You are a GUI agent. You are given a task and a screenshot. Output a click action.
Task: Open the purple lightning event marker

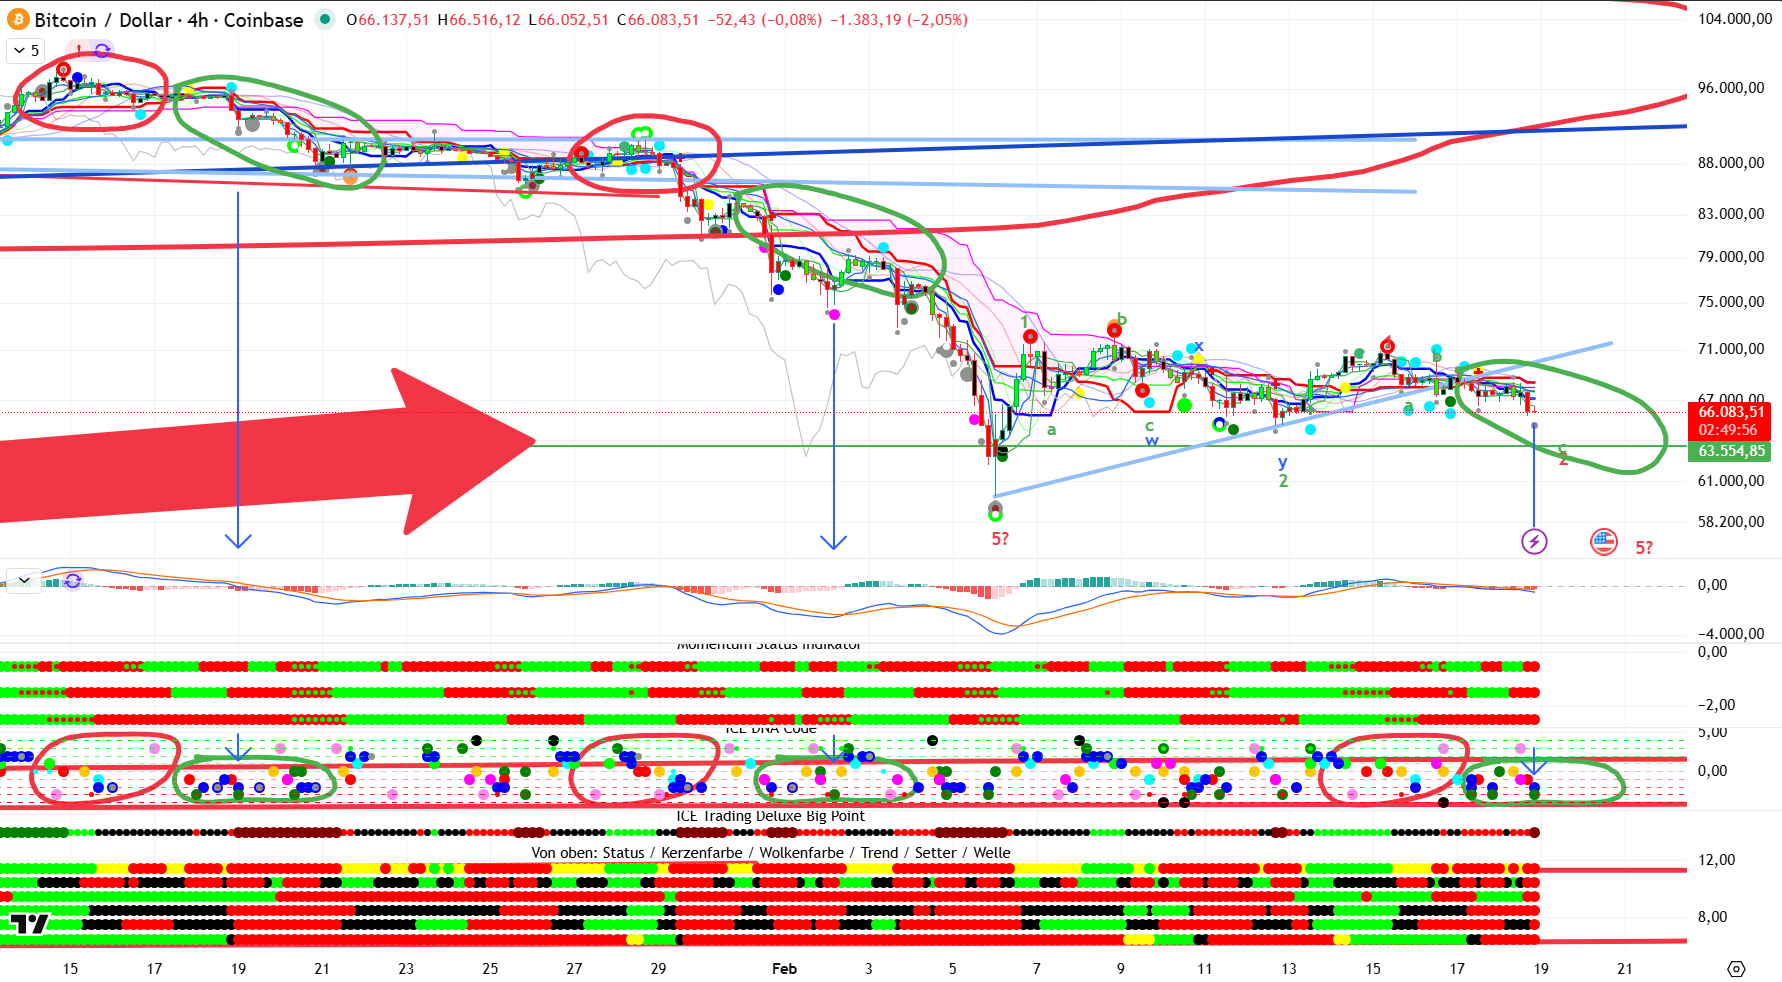tap(1534, 542)
